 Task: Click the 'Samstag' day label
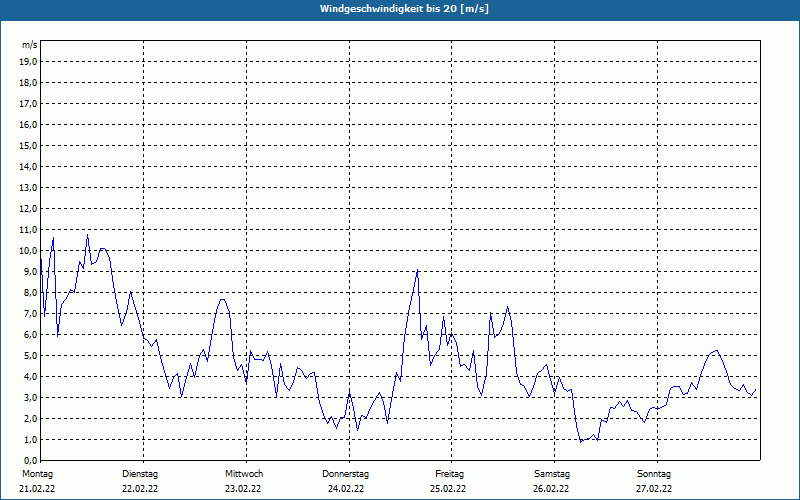[x=552, y=474]
